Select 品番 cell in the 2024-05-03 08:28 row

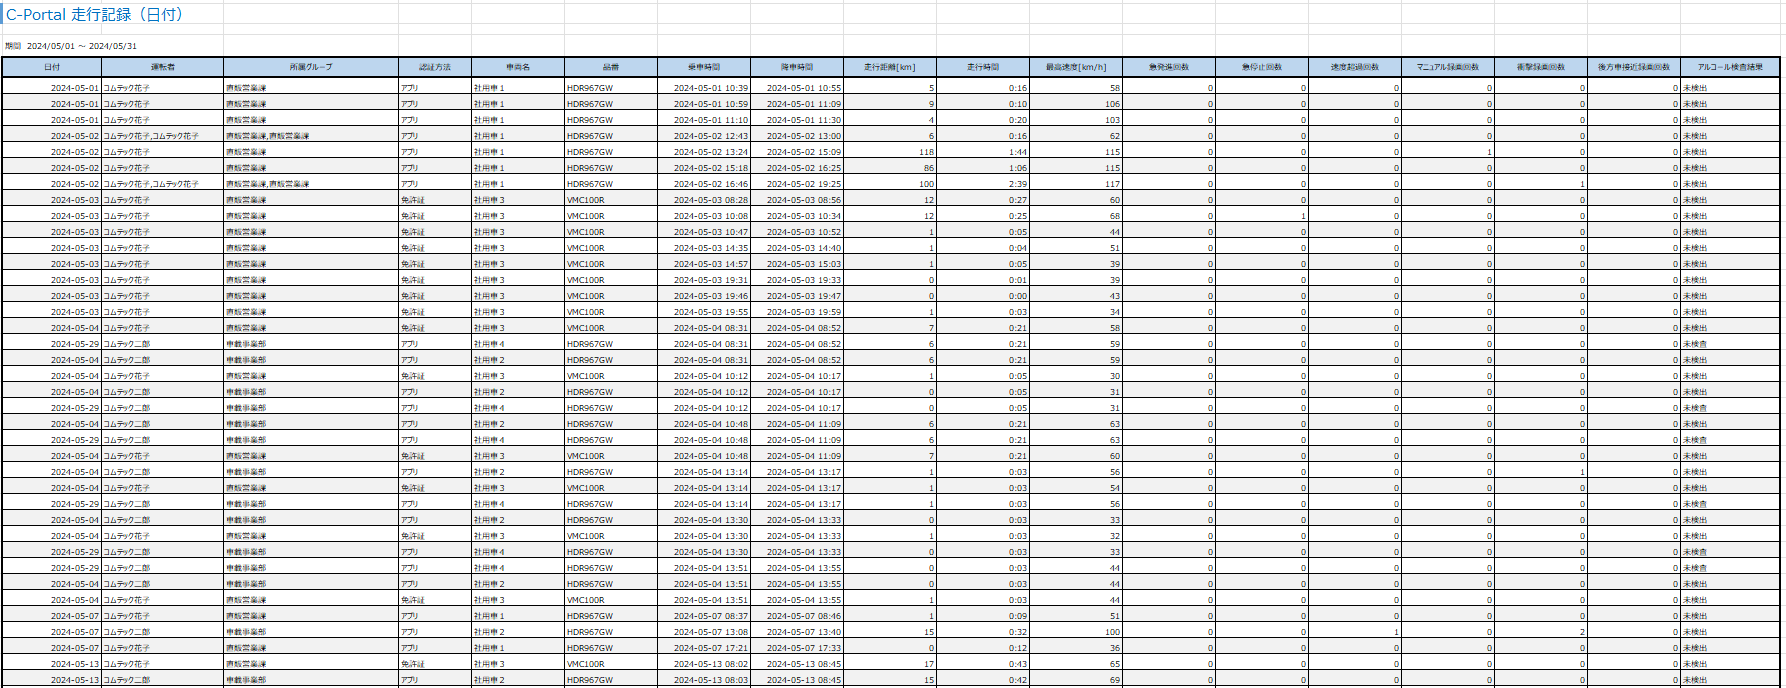tap(611, 200)
